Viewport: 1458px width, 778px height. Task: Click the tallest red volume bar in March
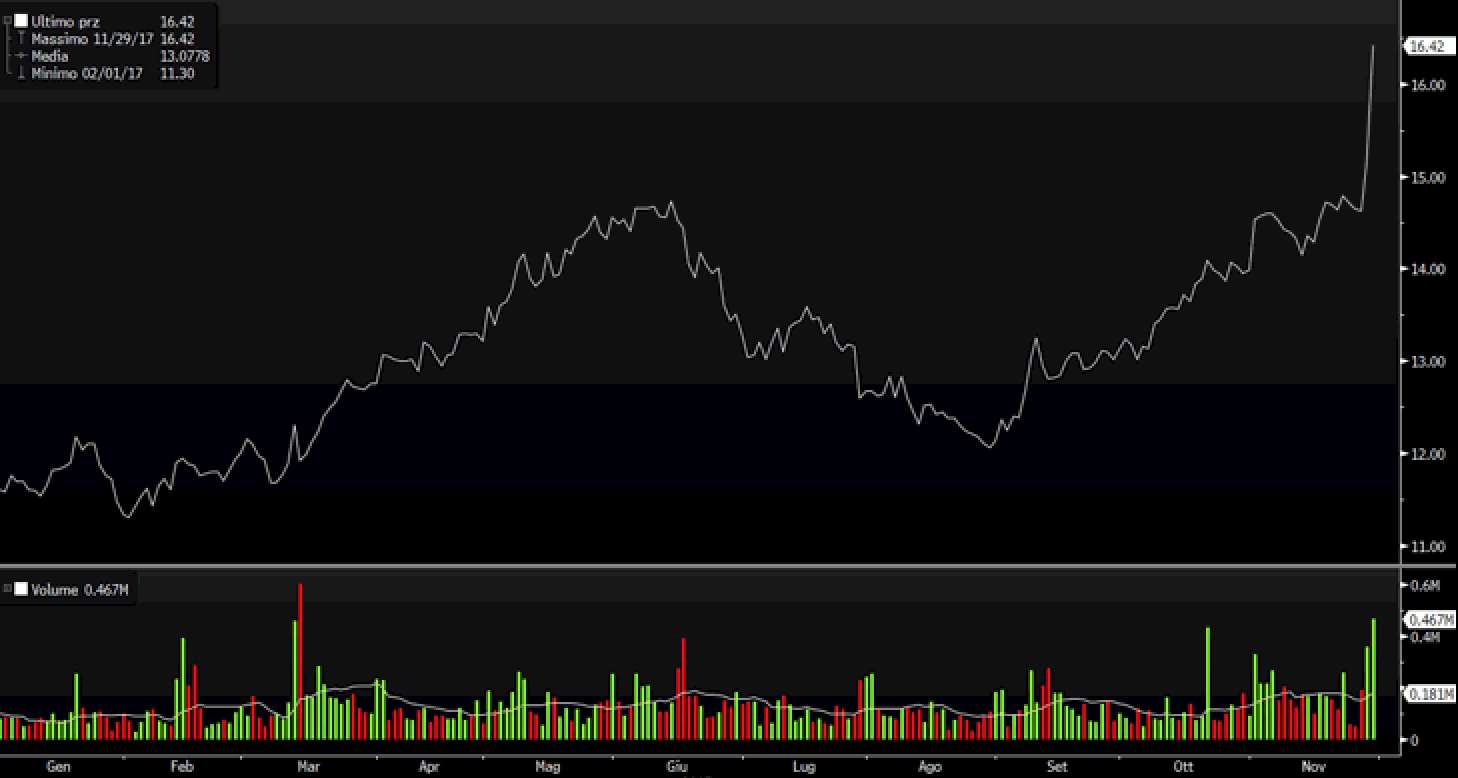pos(300,661)
